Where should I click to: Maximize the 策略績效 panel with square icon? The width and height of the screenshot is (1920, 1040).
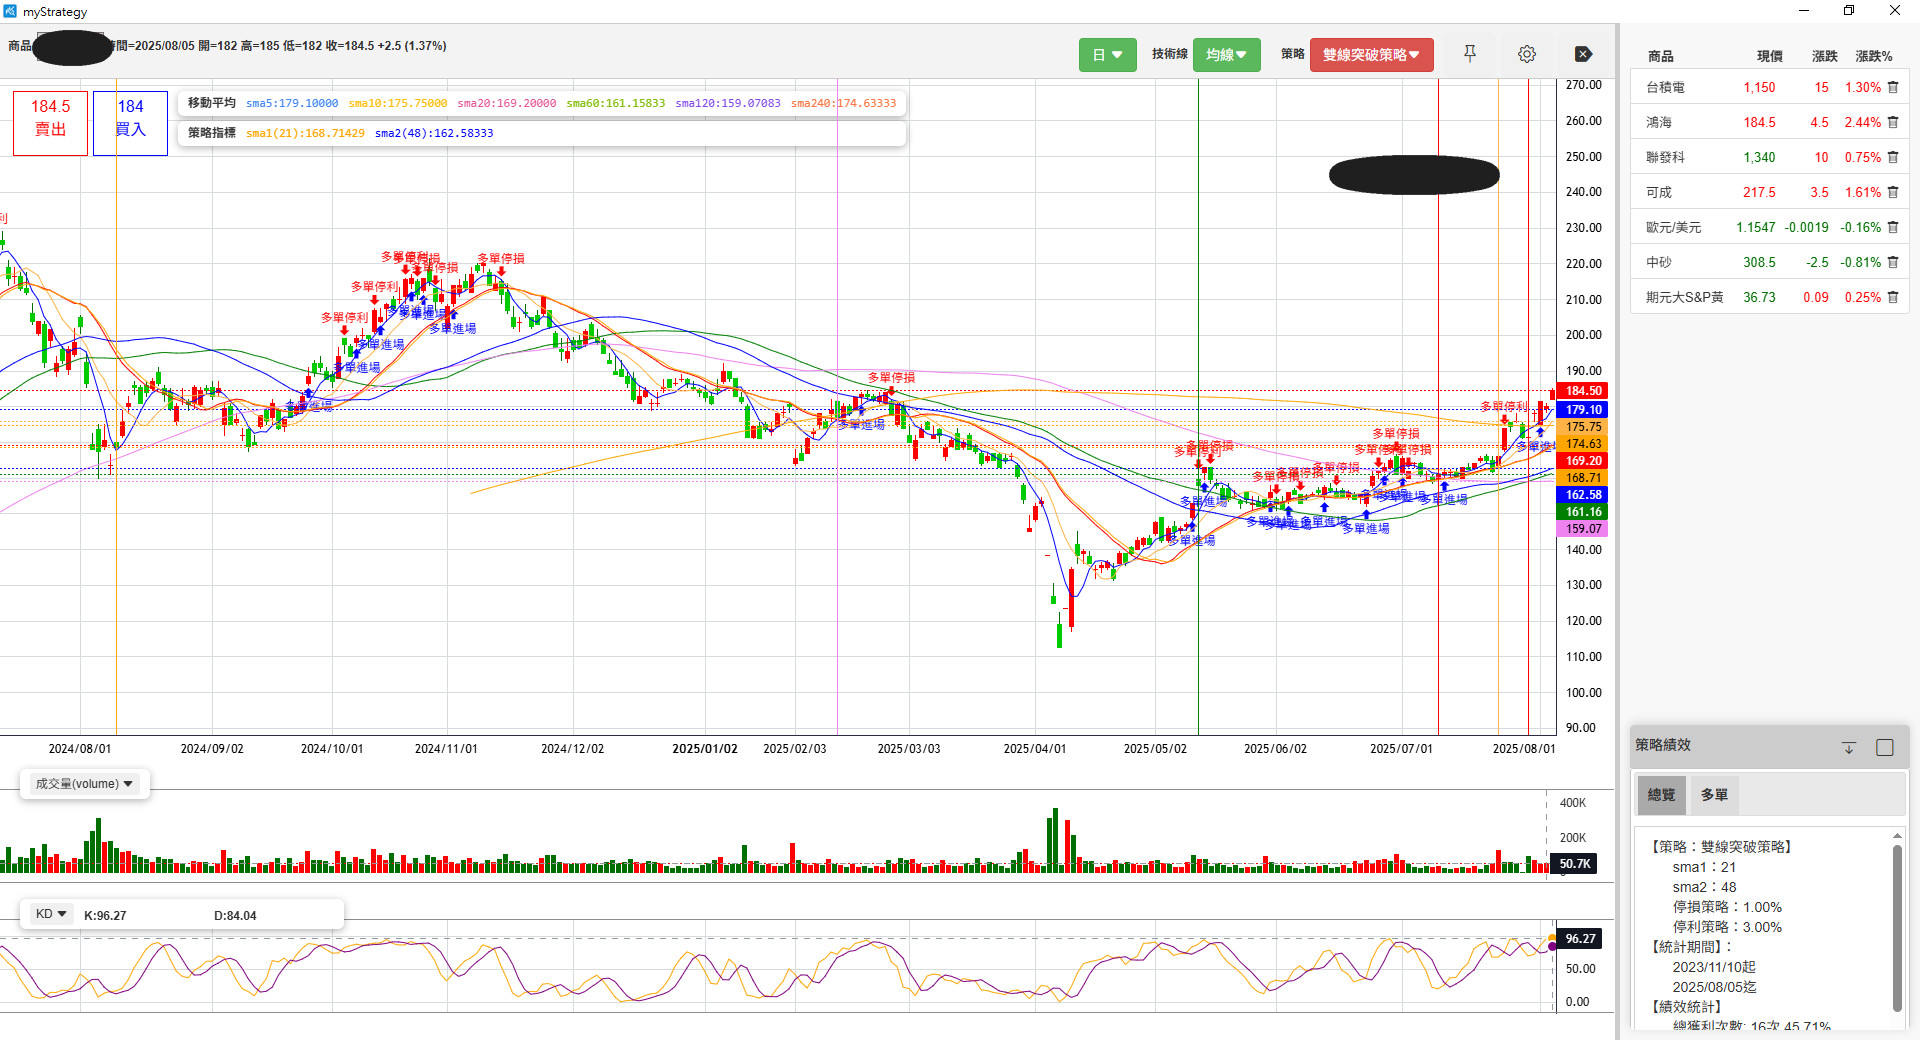point(1884,747)
